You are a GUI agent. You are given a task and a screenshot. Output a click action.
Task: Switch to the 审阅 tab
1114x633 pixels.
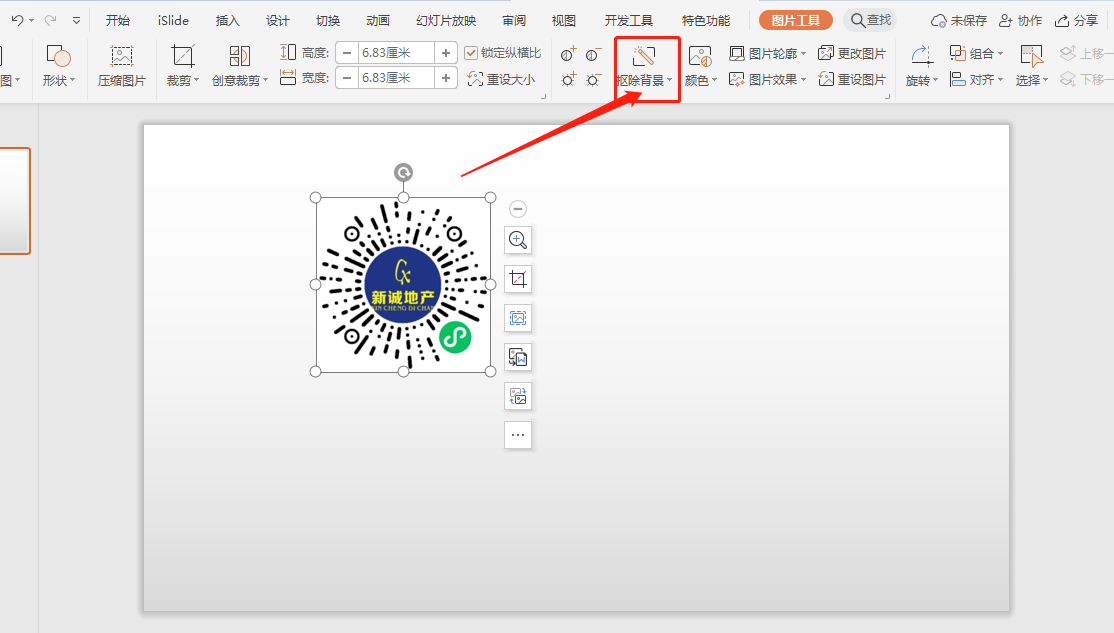pyautogui.click(x=514, y=21)
